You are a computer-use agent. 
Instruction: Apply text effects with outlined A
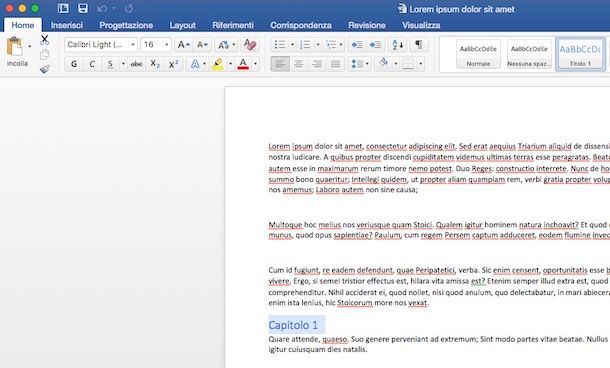coord(195,64)
